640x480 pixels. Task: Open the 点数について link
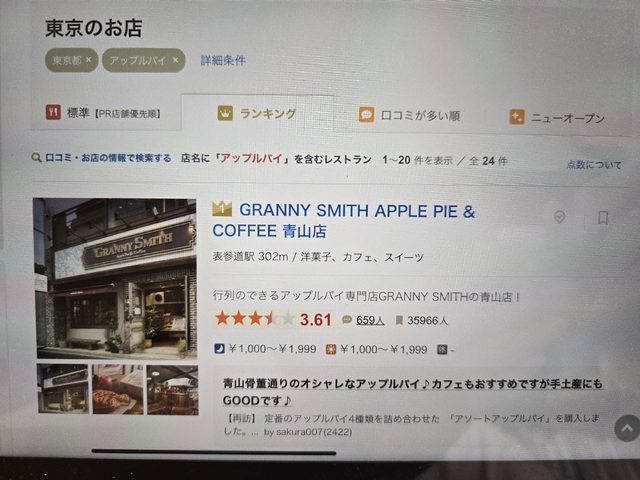pyautogui.click(x=594, y=165)
